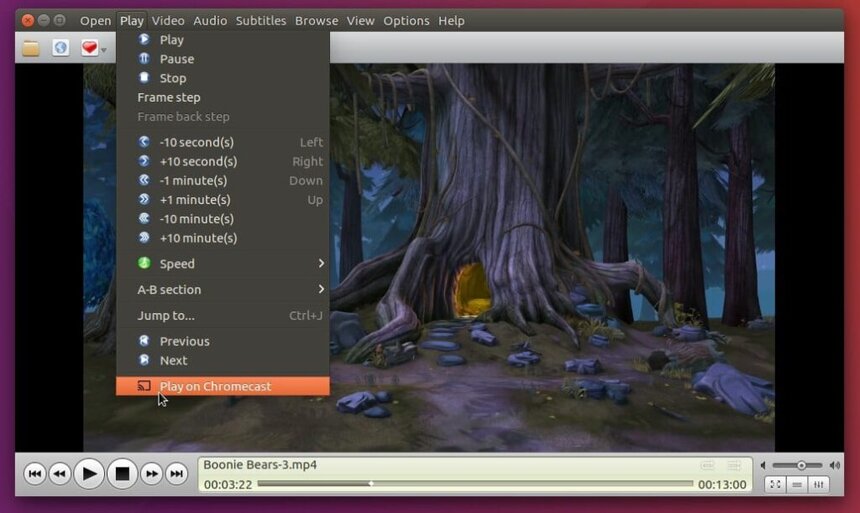Click the fast forward button
Screen dimensions: 860x513
click(x=151, y=473)
